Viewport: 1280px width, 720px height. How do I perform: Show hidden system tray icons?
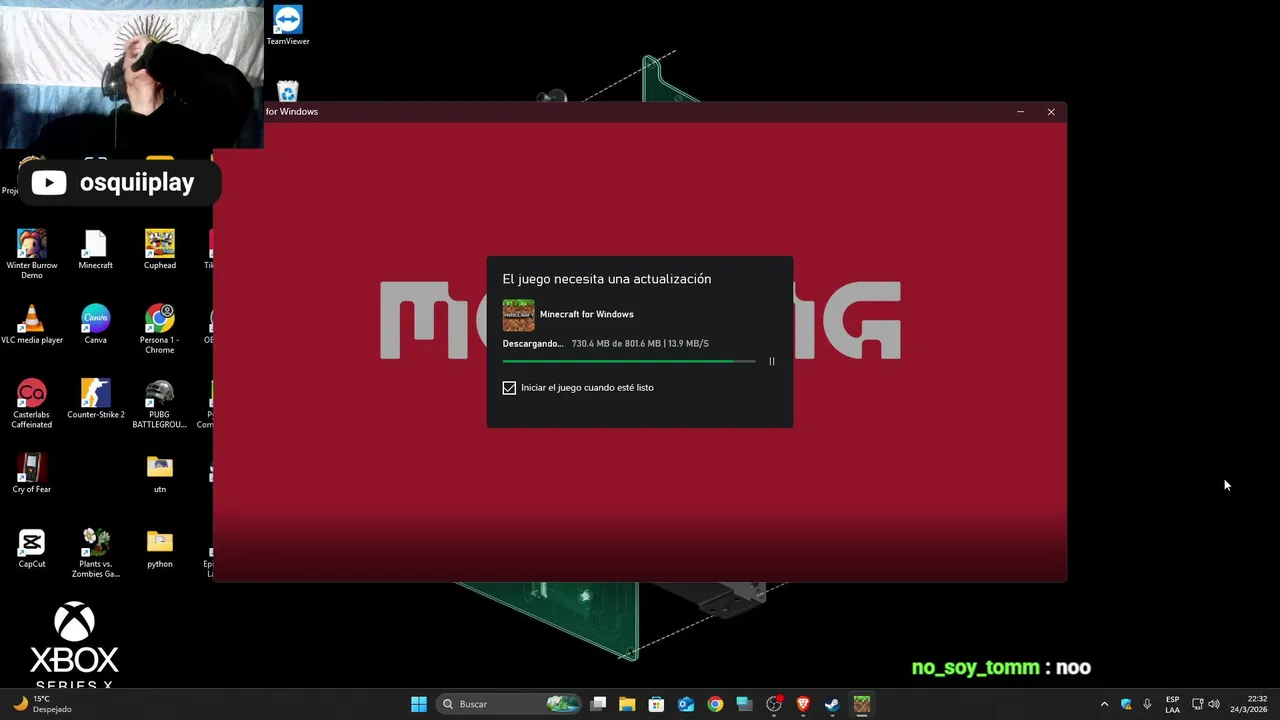(1104, 704)
